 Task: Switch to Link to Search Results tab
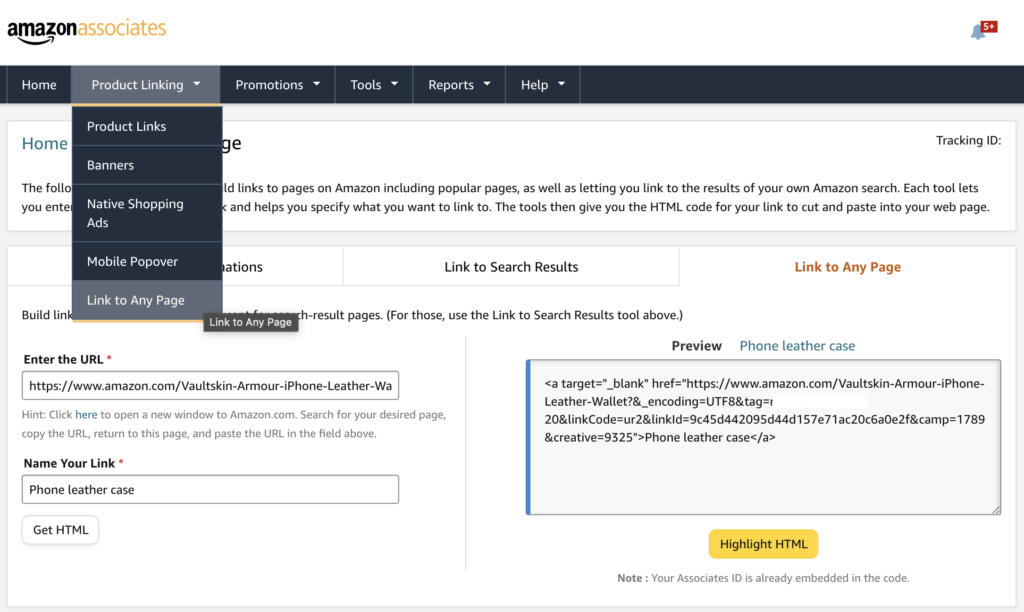511,266
